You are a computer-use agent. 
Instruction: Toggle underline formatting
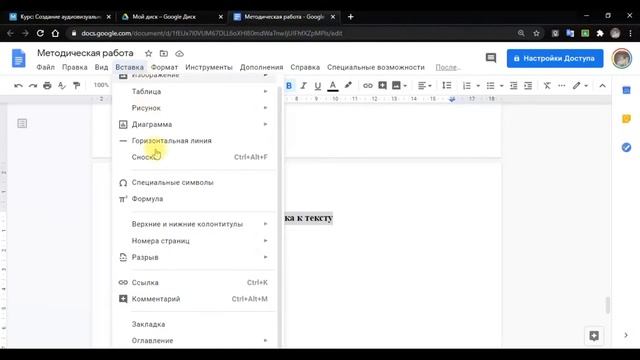click(318, 86)
